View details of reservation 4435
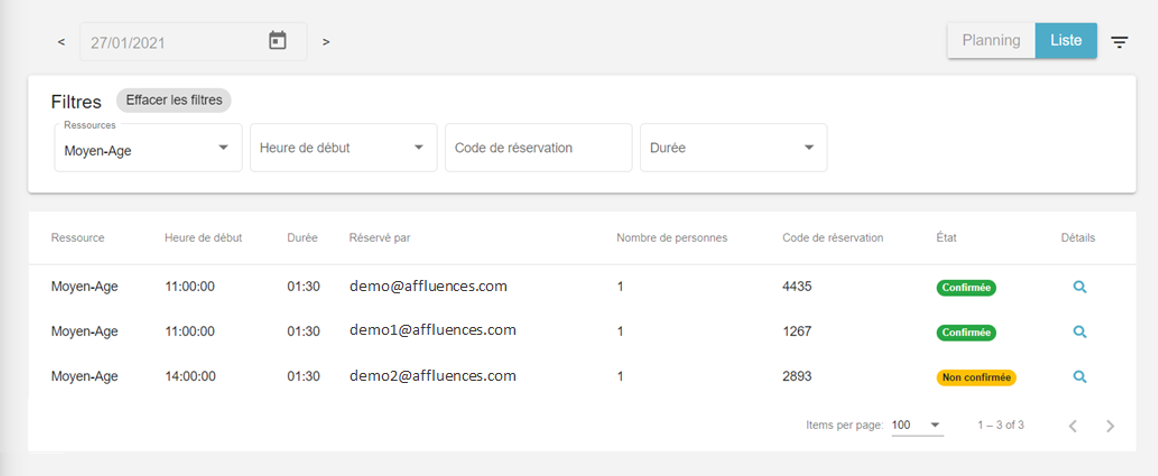Viewport: 1158px width, 476px height. coord(1080,287)
